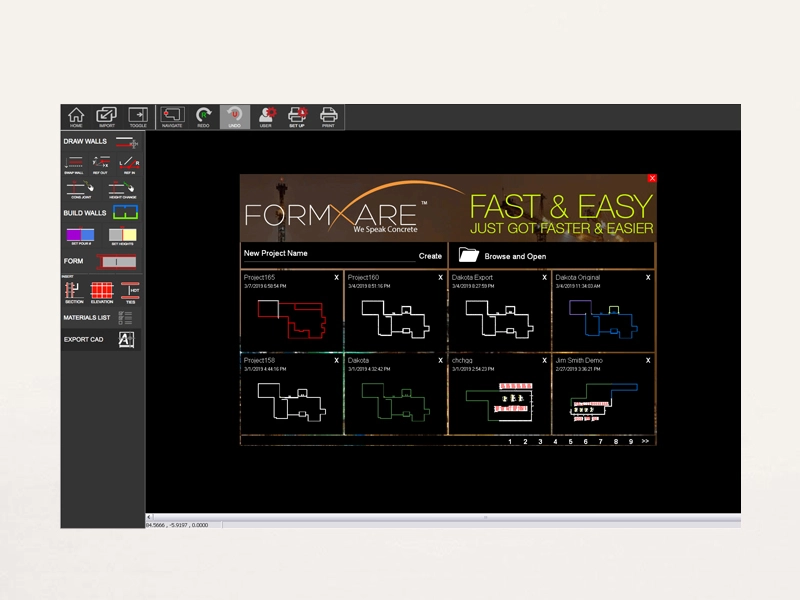This screenshot has width=800, height=600.
Task: Click the >> next pages arrow
Action: pyautogui.click(x=645, y=441)
